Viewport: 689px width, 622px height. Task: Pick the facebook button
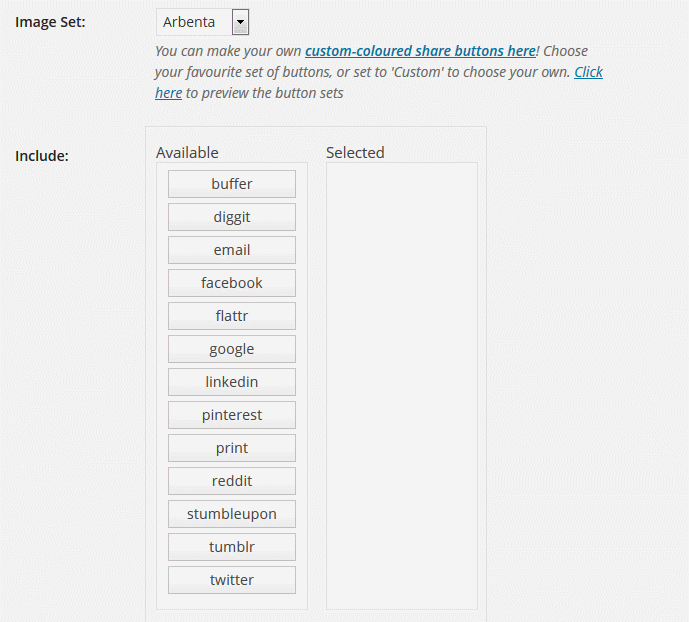point(232,283)
